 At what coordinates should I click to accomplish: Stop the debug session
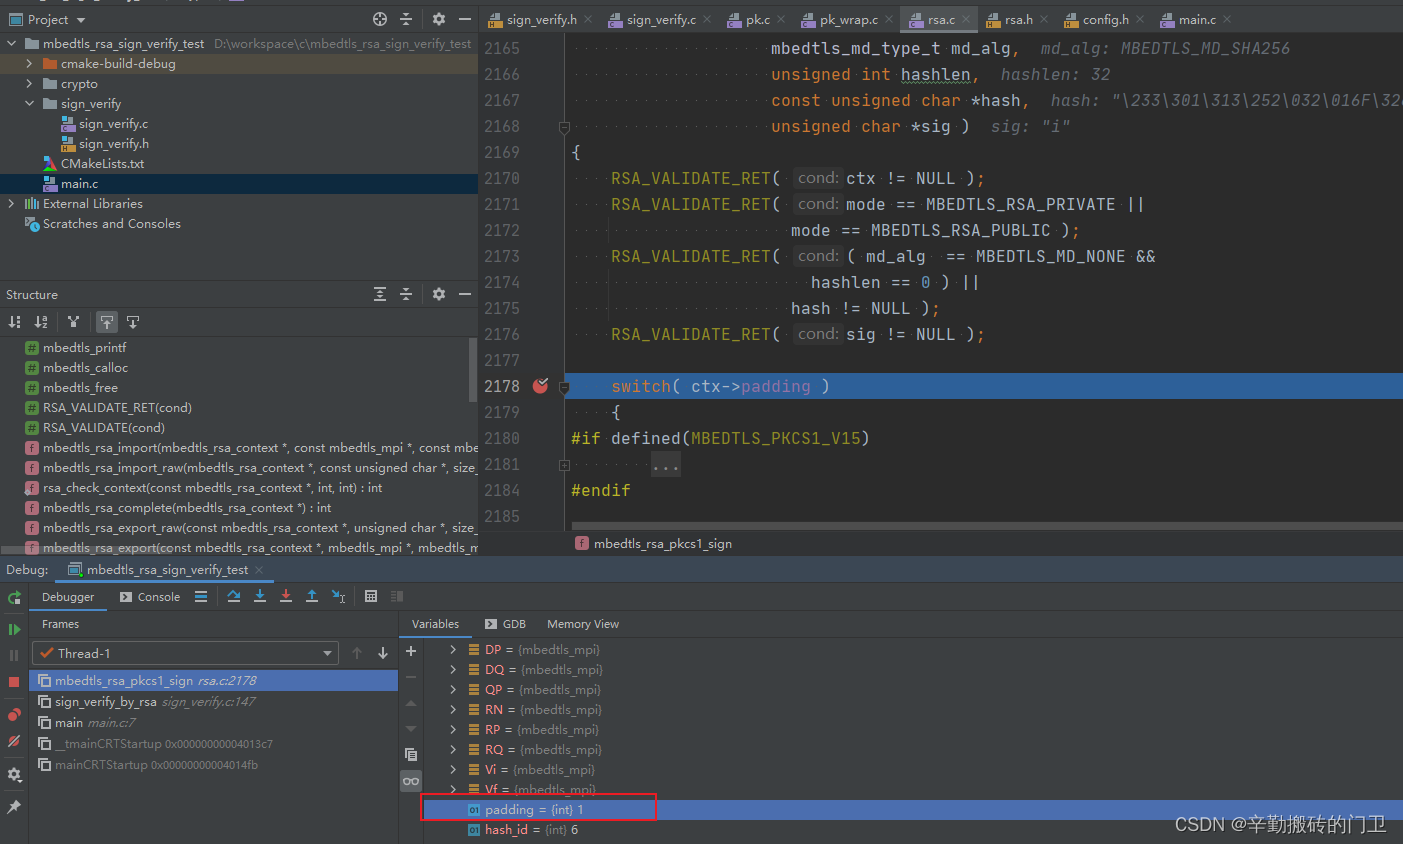tap(14, 682)
